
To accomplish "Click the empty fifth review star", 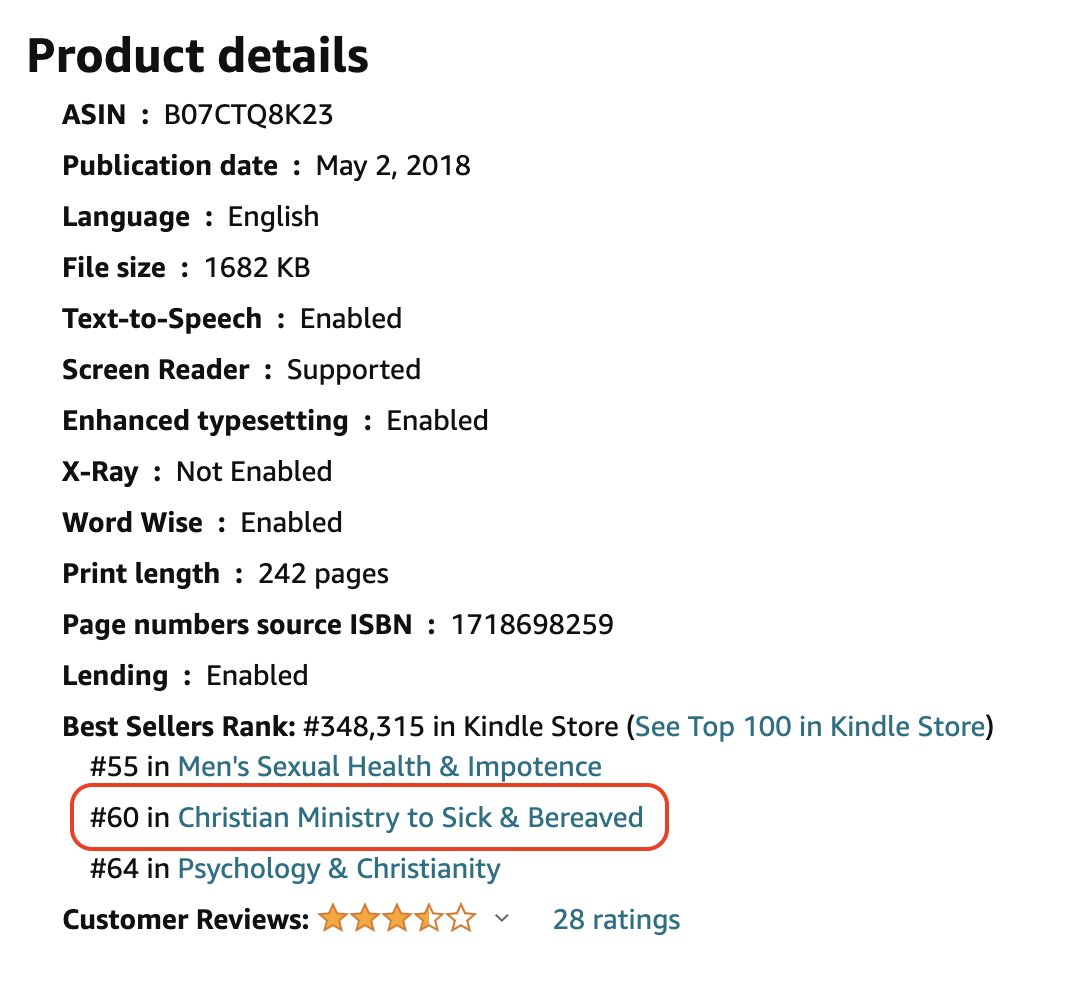I will pyautogui.click(x=461, y=918).
